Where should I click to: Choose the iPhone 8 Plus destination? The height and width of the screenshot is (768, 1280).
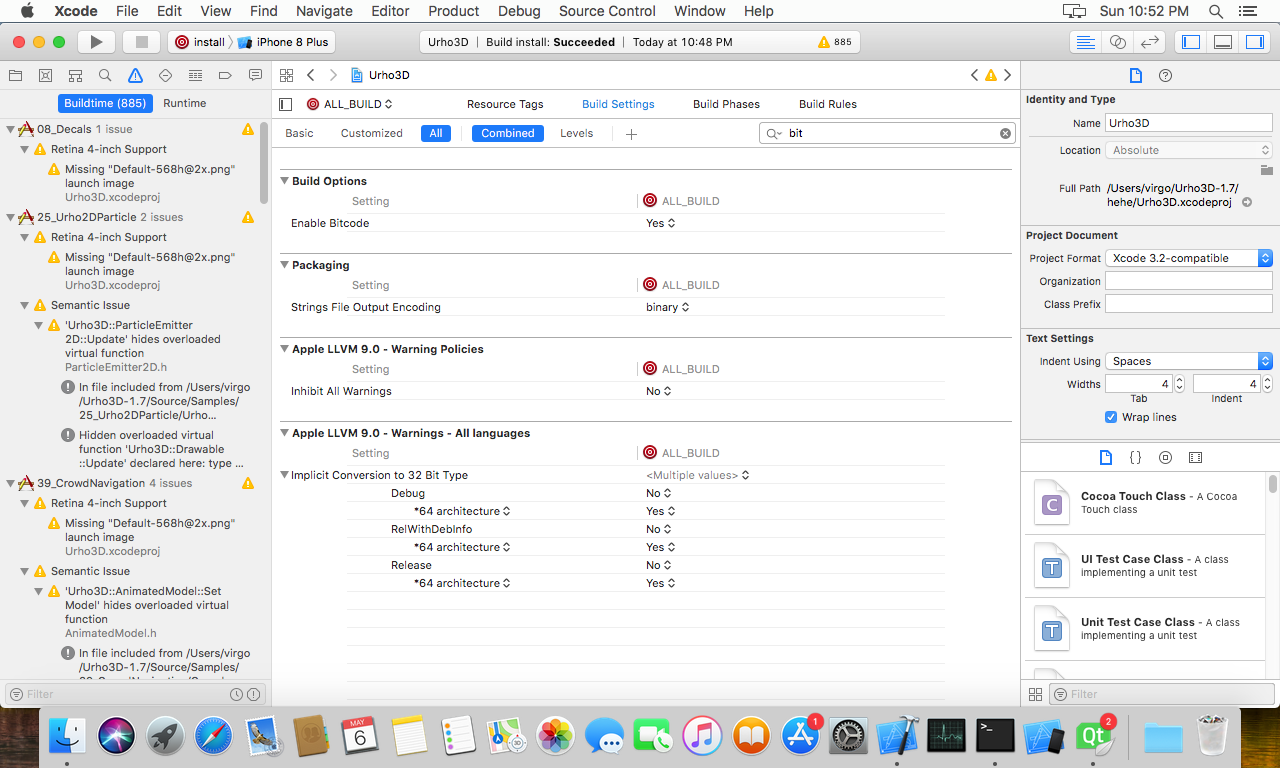(284, 42)
